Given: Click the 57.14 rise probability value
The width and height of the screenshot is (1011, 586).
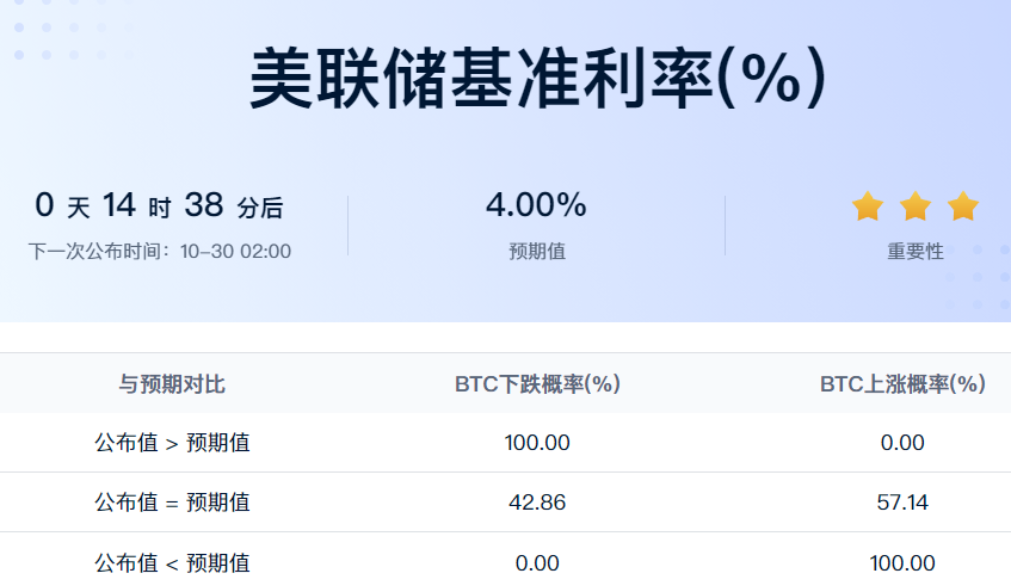Looking at the screenshot, I should [x=902, y=502].
